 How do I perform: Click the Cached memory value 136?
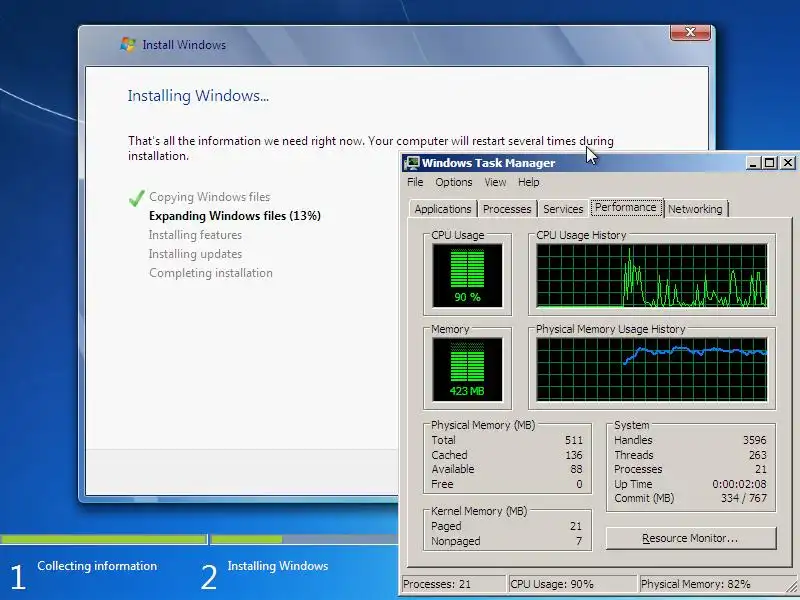[x=573, y=455]
